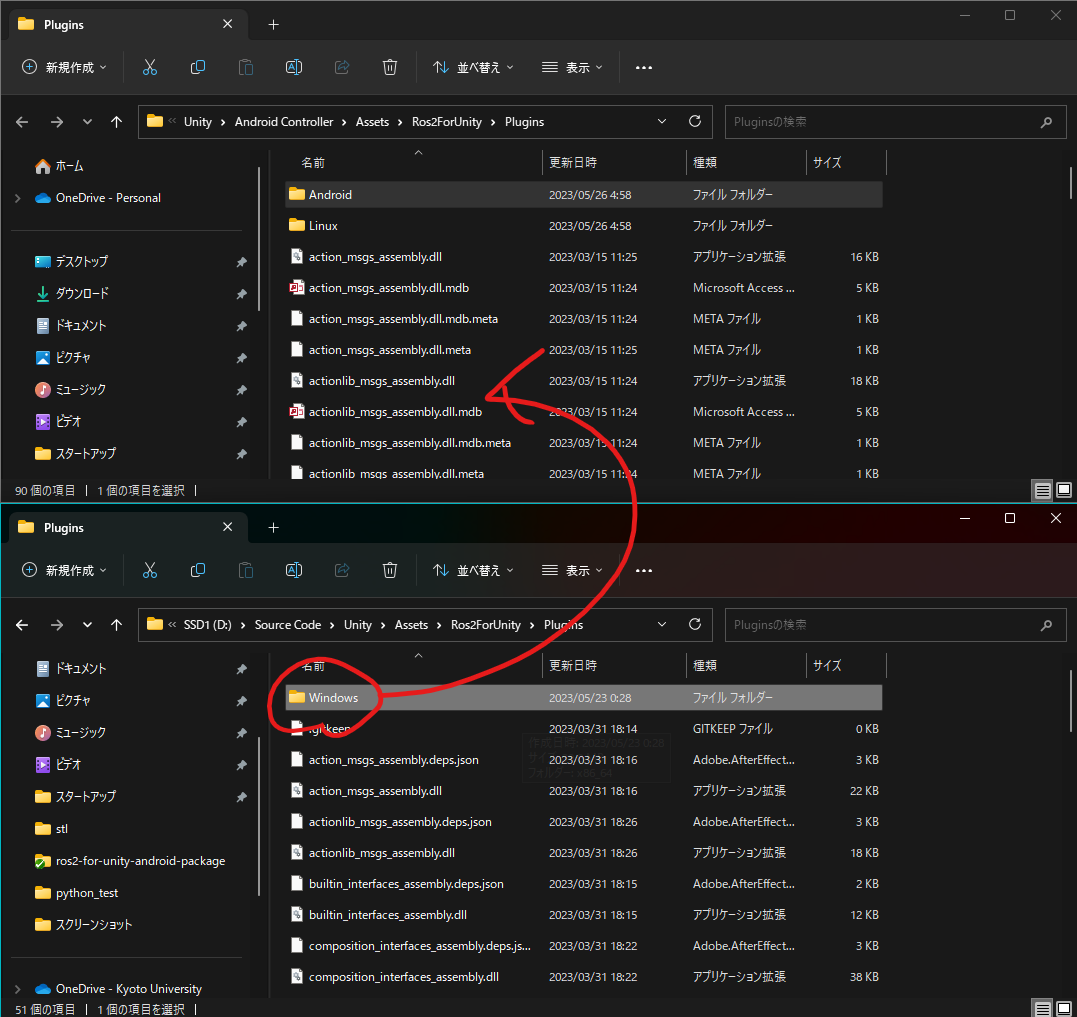Click the Source Code breadcrumb in the address bar
Image resolution: width=1077 pixels, height=1017 pixels.
287,625
